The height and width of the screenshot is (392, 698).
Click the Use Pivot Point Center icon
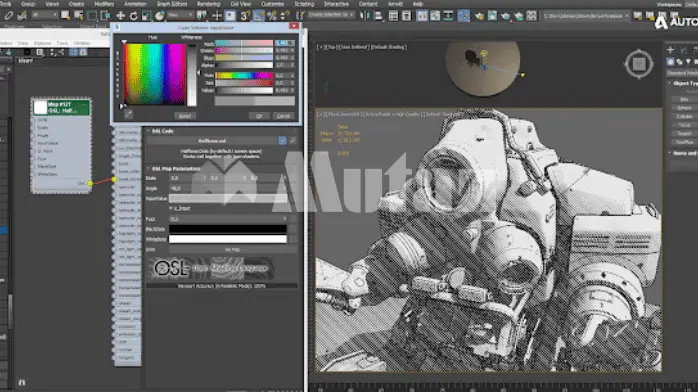point(201,16)
